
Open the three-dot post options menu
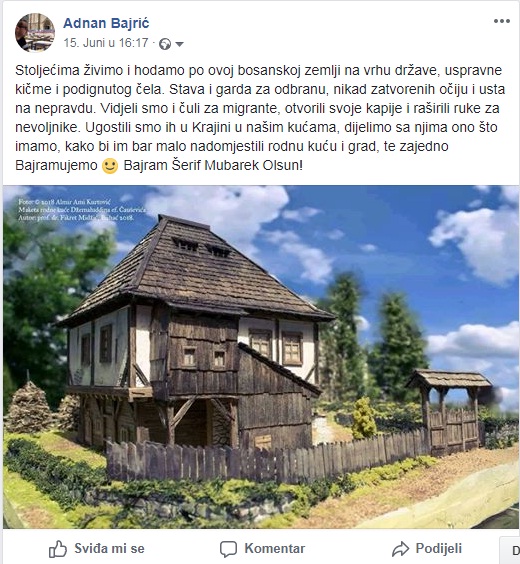pyautogui.click(x=502, y=21)
